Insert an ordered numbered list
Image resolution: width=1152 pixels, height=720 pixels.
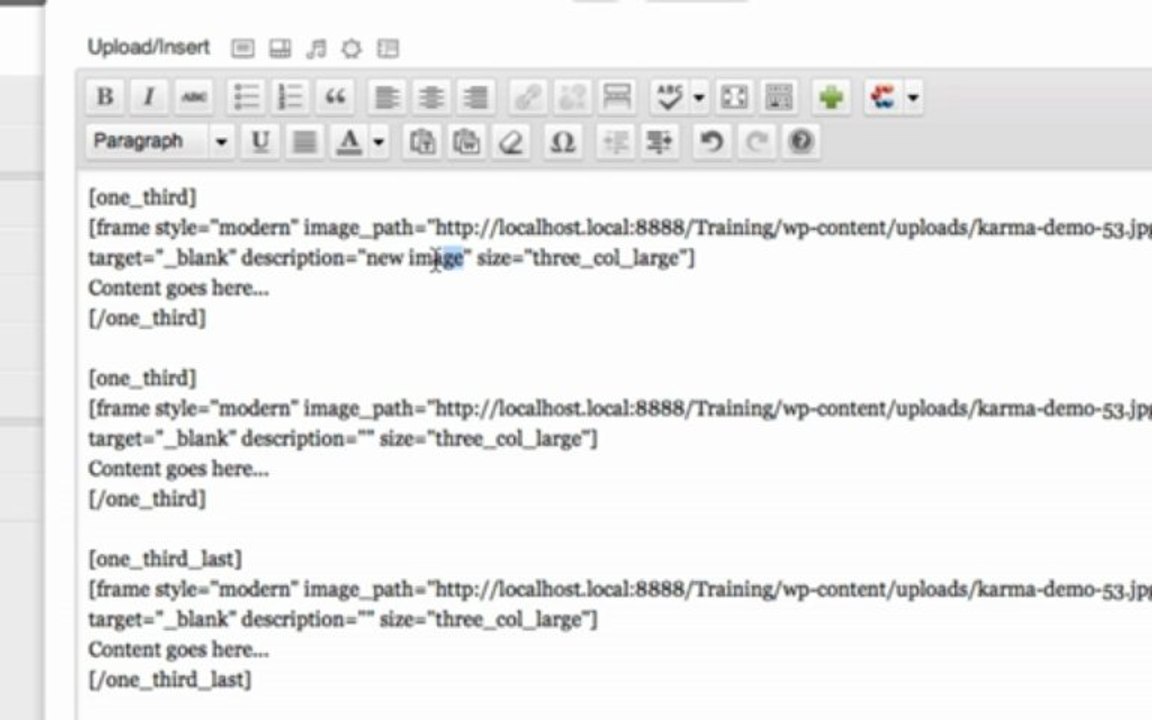click(291, 96)
